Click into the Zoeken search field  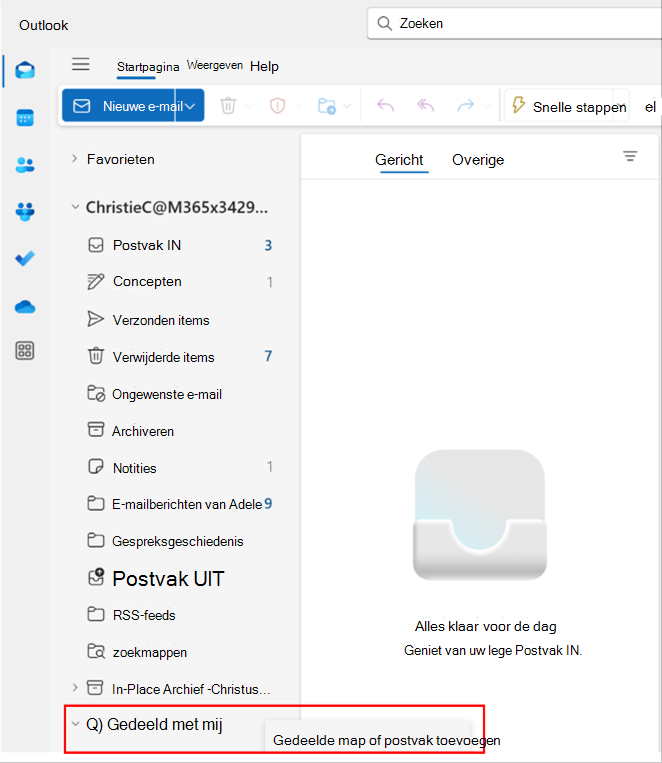click(515, 23)
